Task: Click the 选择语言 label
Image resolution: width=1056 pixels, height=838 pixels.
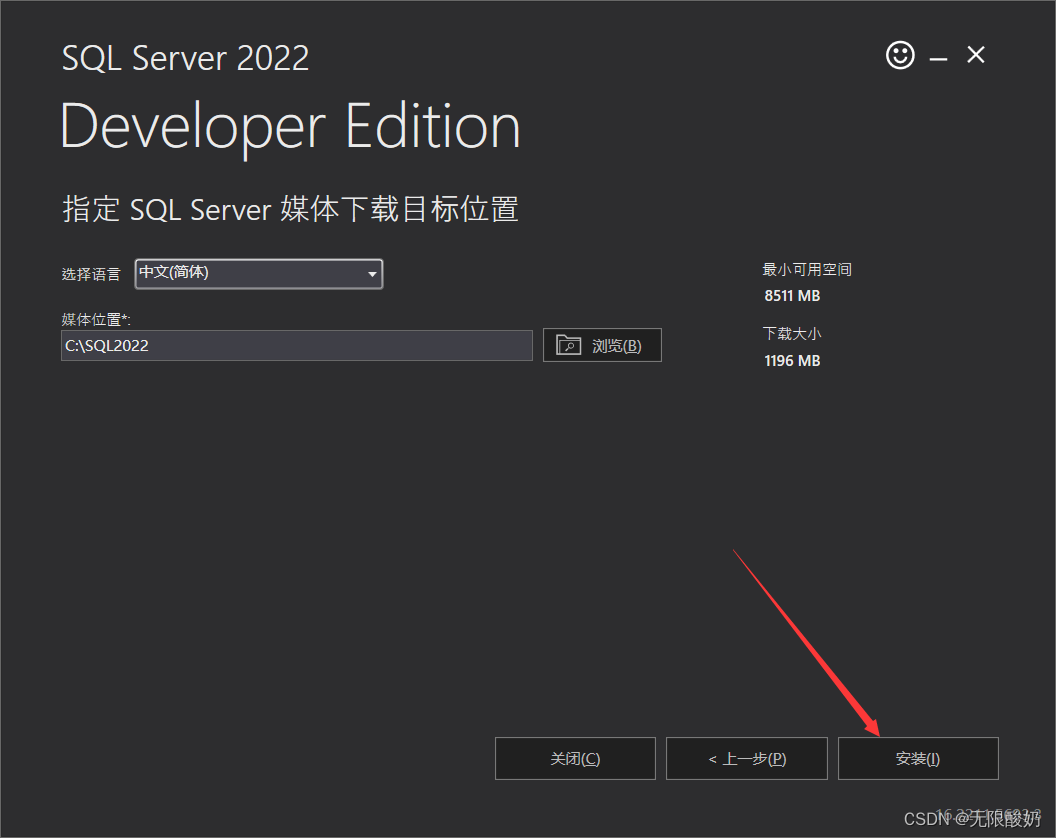Action: point(91,274)
